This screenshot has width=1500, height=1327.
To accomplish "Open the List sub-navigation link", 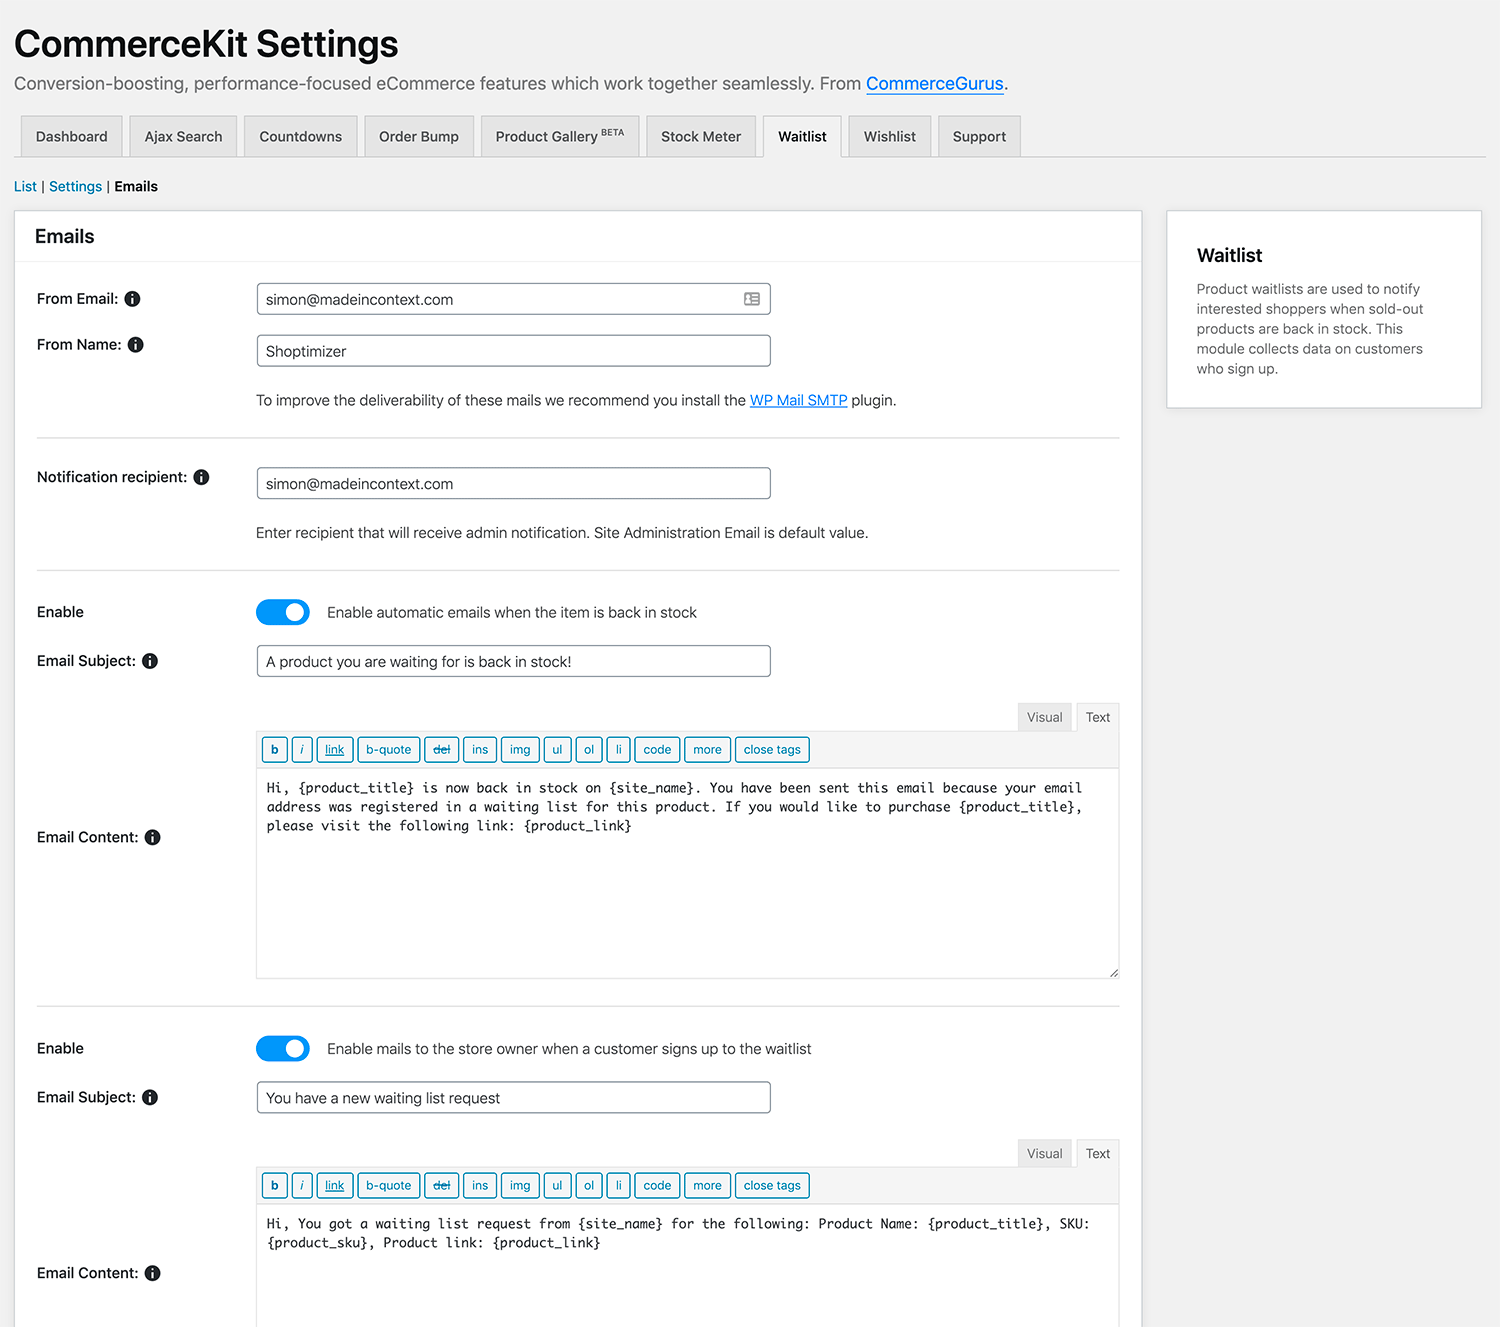I will 25,186.
